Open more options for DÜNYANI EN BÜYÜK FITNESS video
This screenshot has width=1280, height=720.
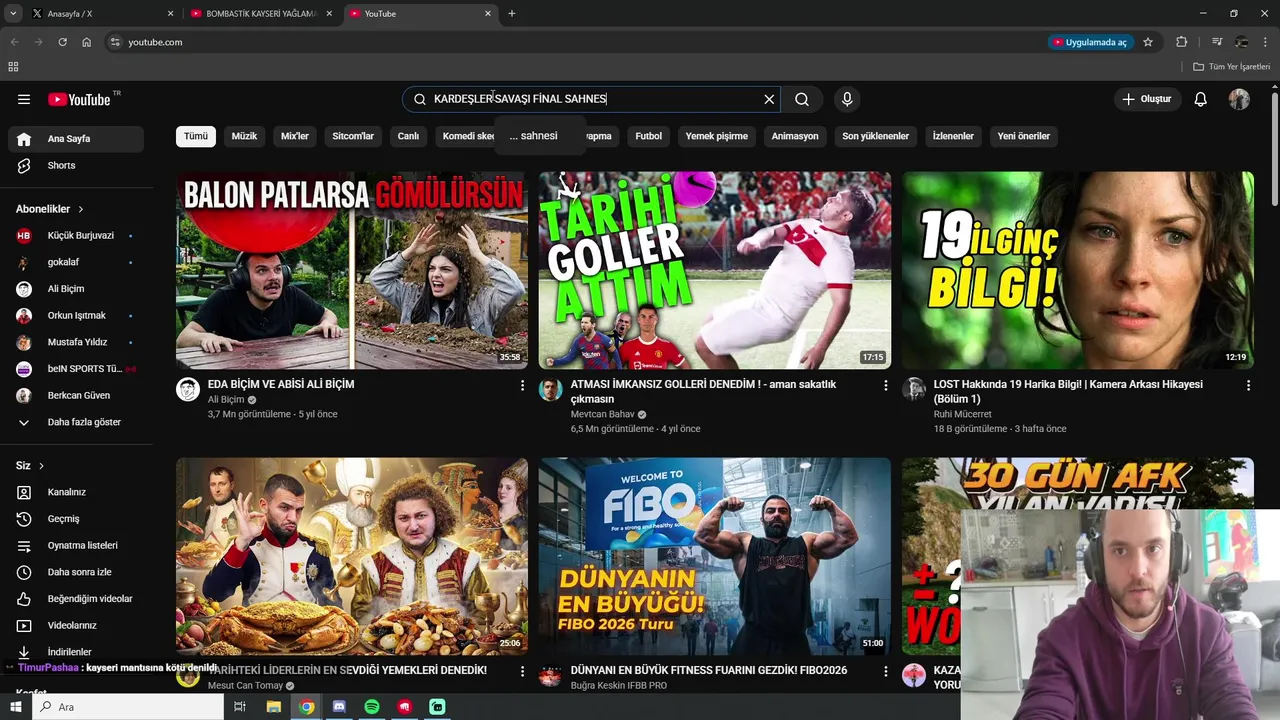point(885,671)
